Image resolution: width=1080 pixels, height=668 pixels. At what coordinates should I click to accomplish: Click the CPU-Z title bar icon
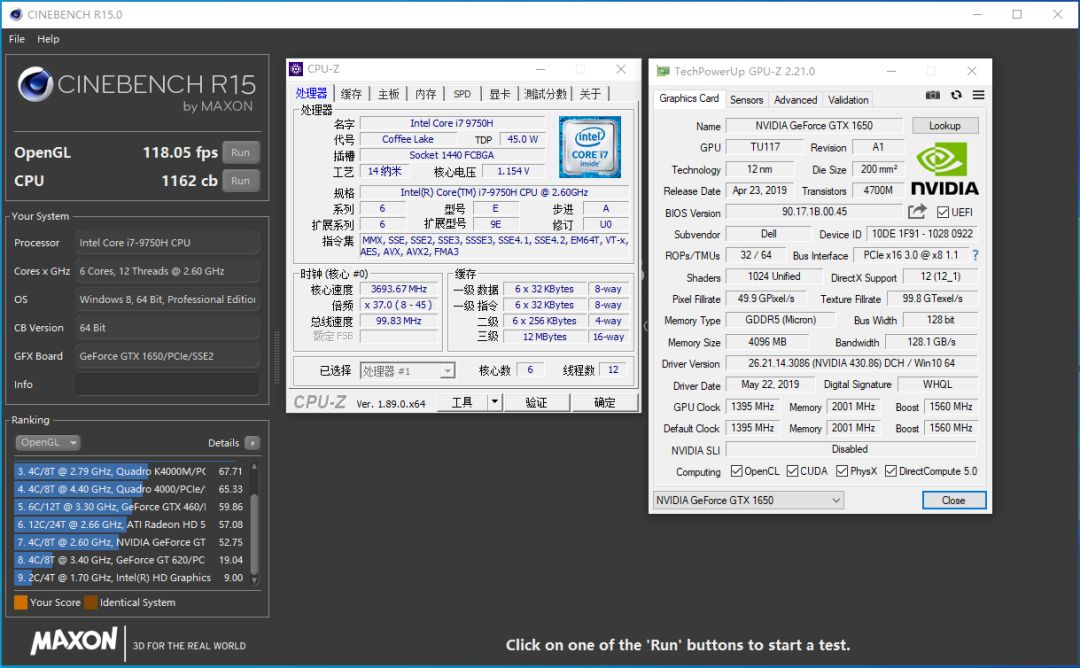[x=297, y=69]
